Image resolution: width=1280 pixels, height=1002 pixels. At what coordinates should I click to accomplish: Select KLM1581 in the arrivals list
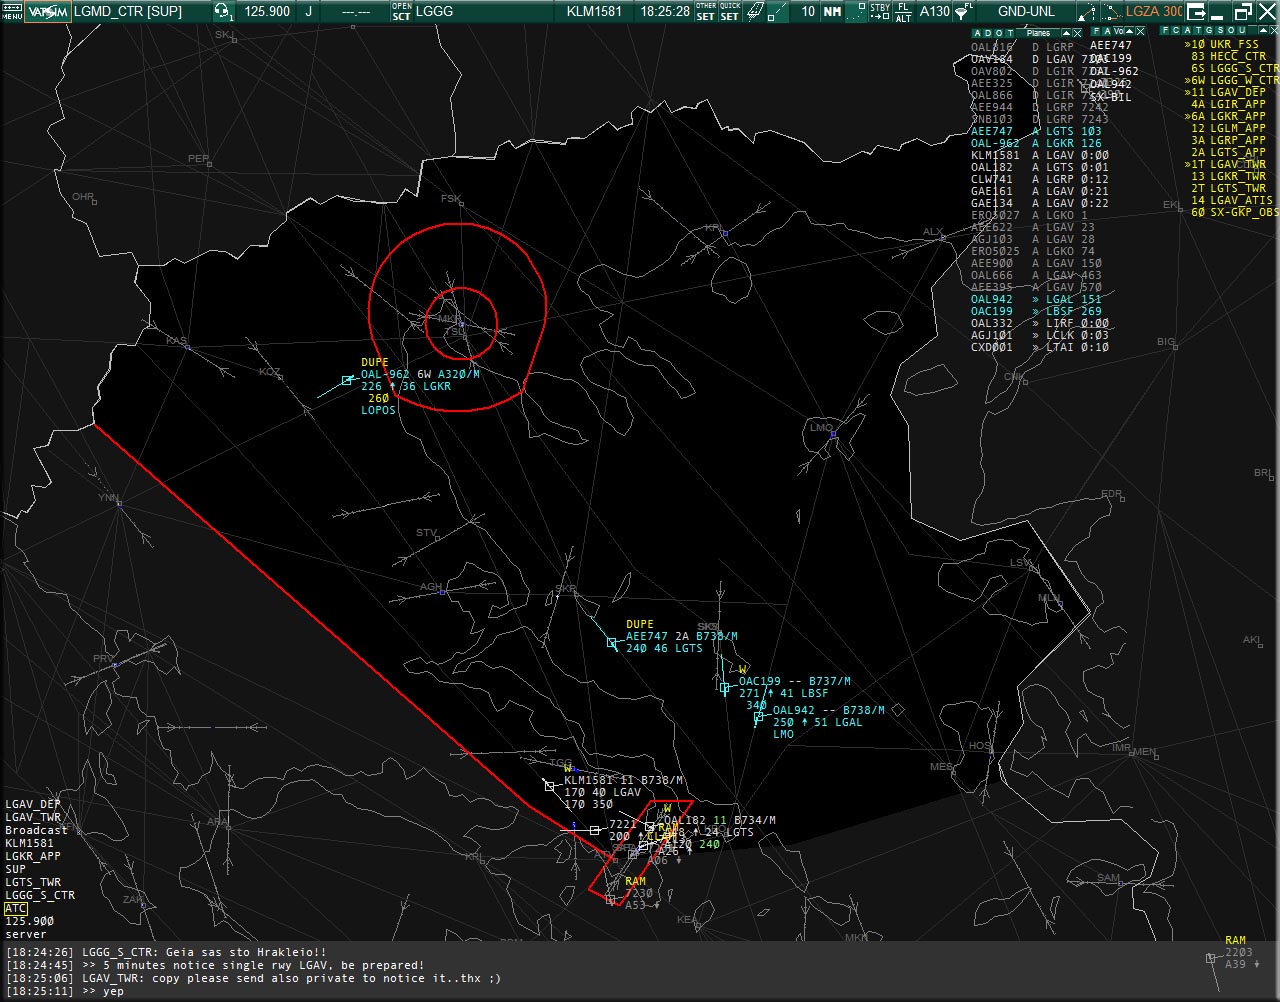pyautogui.click(x=996, y=155)
